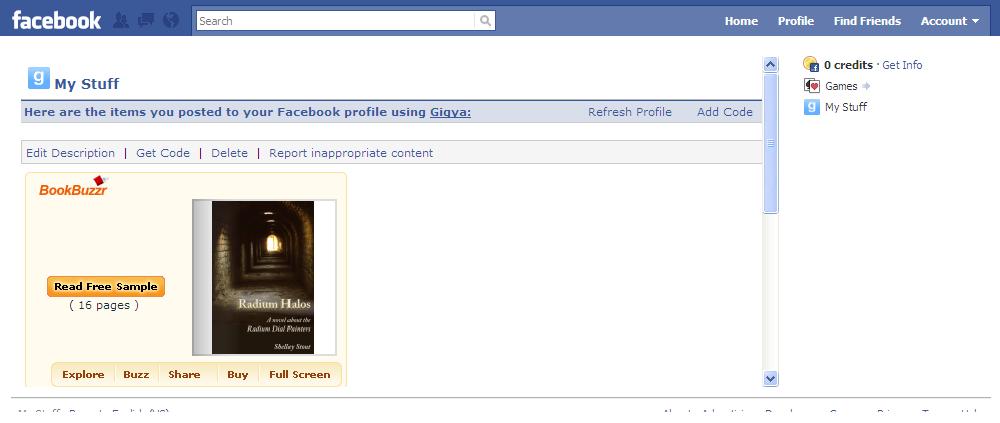Image resolution: width=1000 pixels, height=423 pixels.
Task: Click the My Stuff sidebar icon
Action: tap(812, 107)
